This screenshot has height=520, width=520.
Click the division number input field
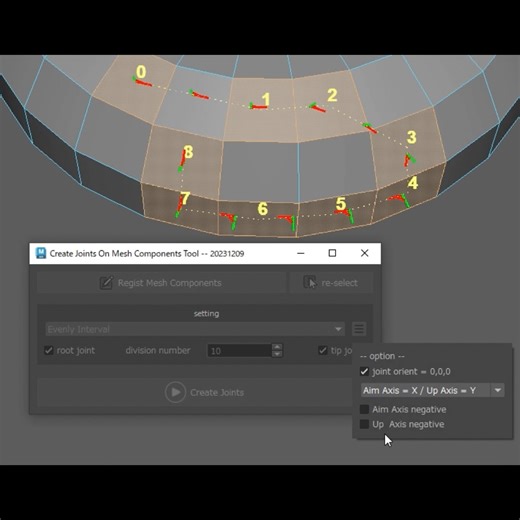[x=239, y=351]
